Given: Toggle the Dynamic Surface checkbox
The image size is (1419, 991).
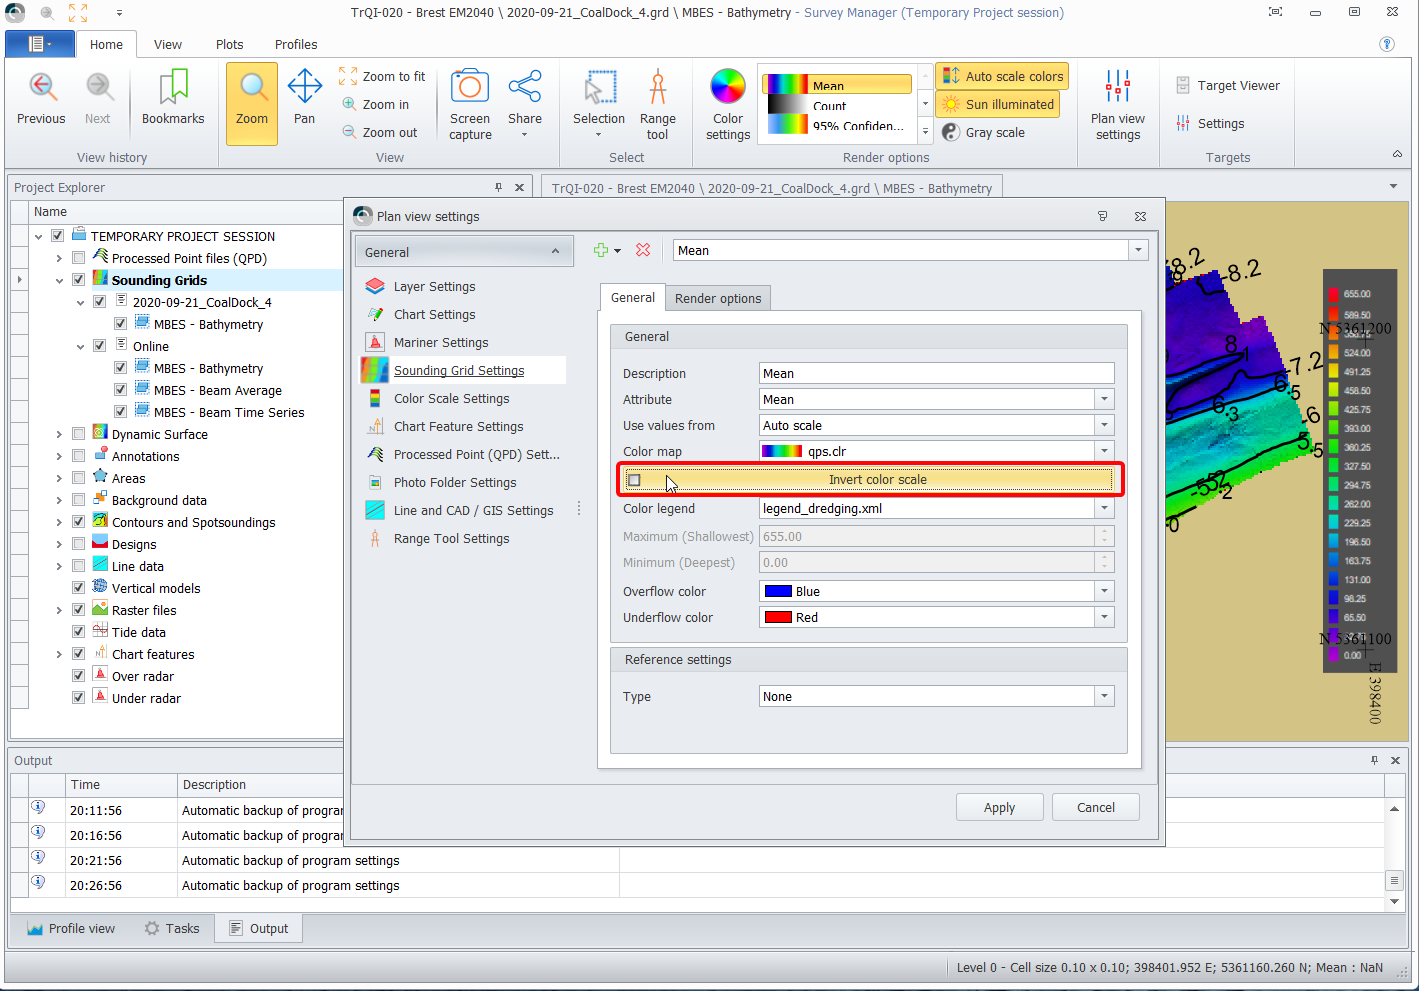Looking at the screenshot, I should tap(78, 434).
